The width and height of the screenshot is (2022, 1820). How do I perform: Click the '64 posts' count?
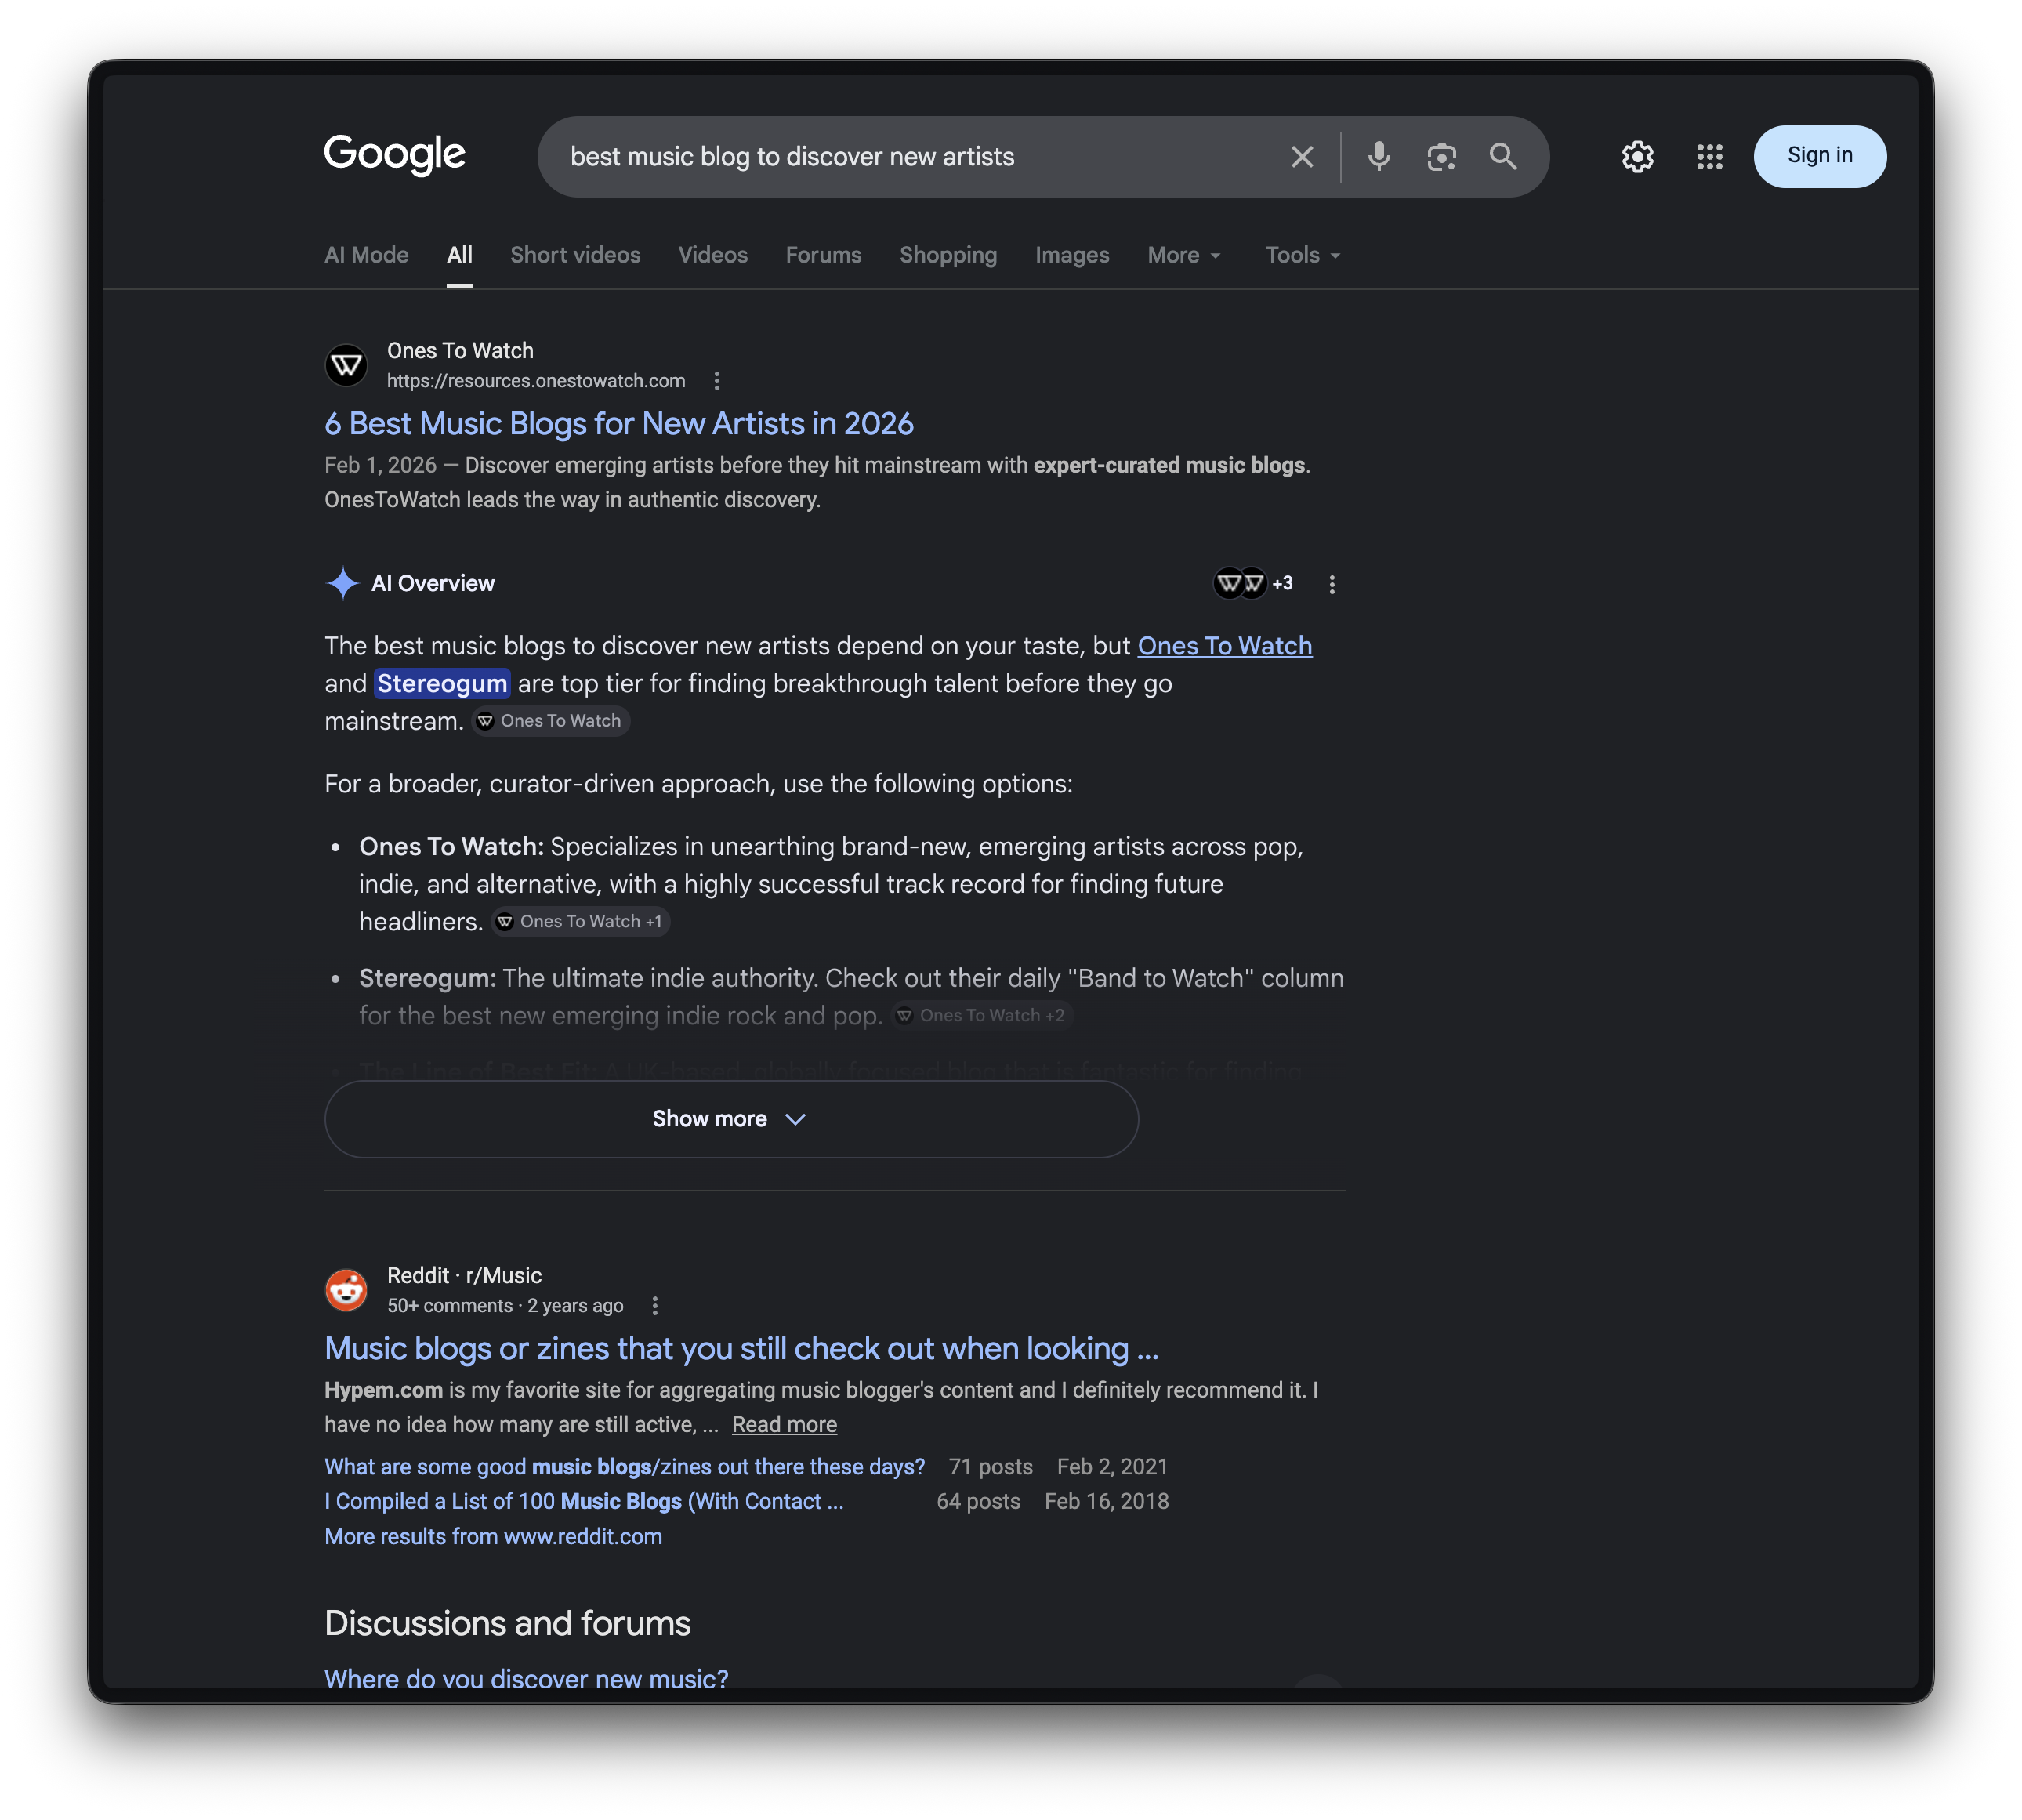click(x=978, y=1502)
